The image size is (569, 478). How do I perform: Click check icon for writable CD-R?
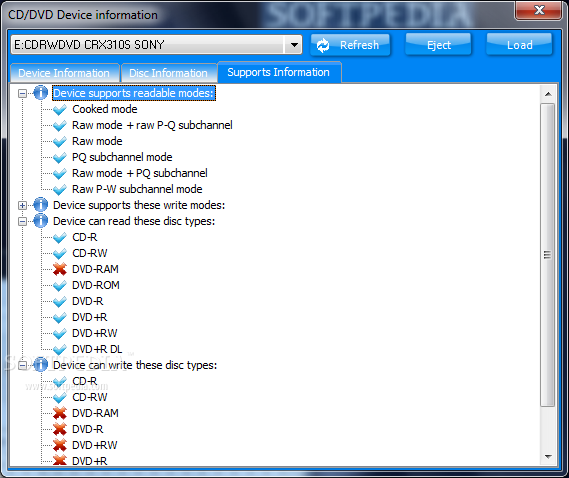pos(60,381)
